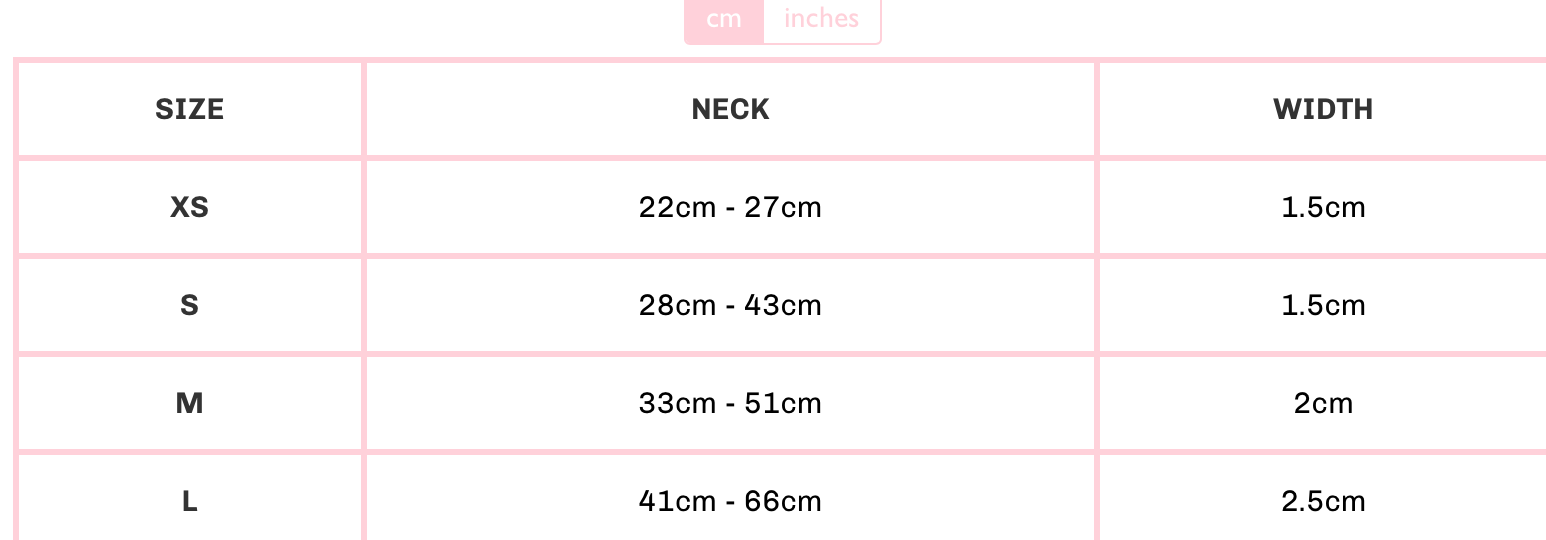
Task: Switch size units to cm
Action: coord(723,20)
